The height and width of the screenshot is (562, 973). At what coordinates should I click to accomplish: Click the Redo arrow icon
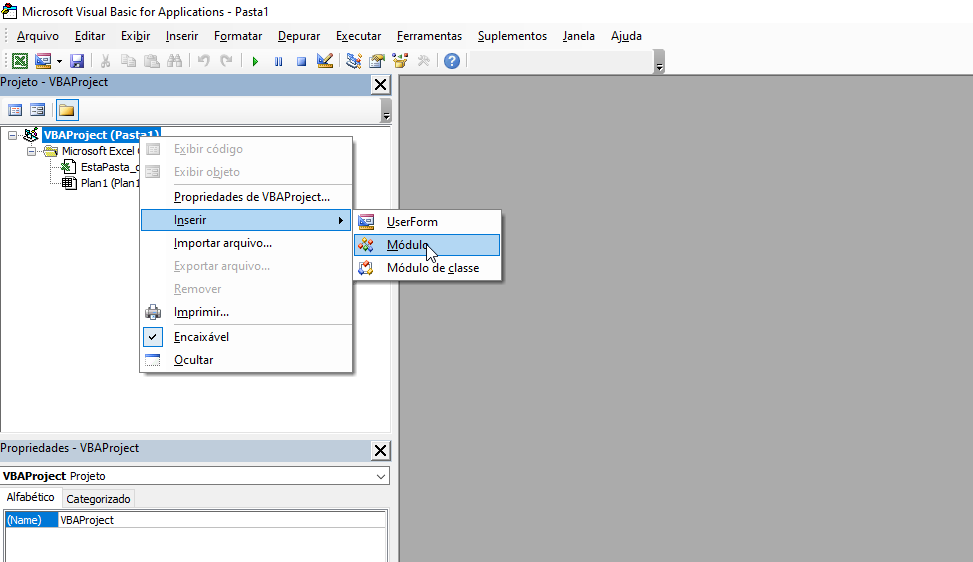tap(226, 61)
